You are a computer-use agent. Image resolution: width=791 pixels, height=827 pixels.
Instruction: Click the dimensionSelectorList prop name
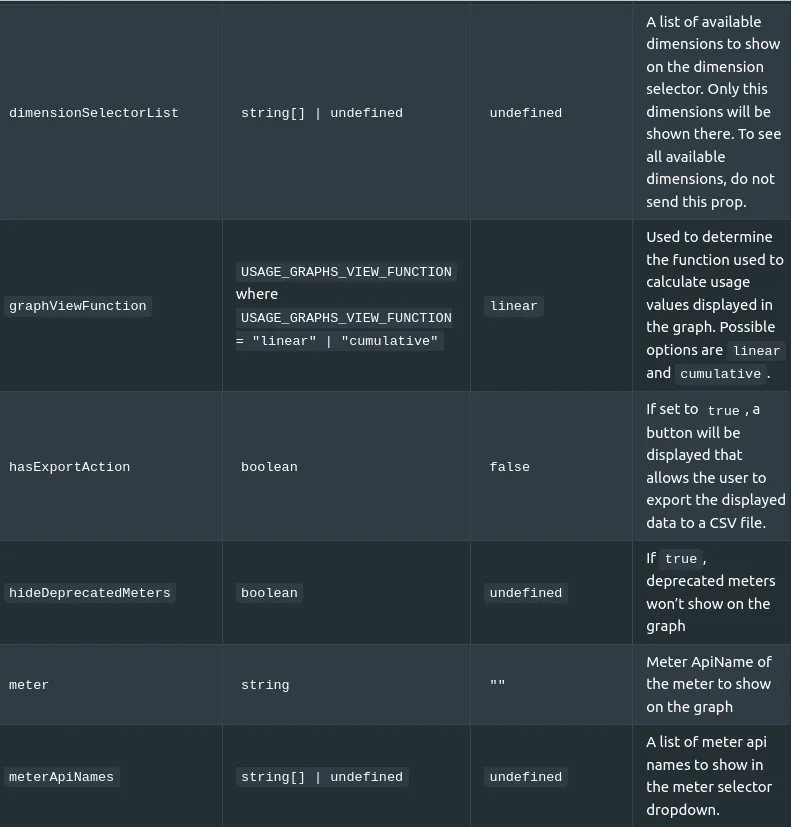pyautogui.click(x=93, y=113)
